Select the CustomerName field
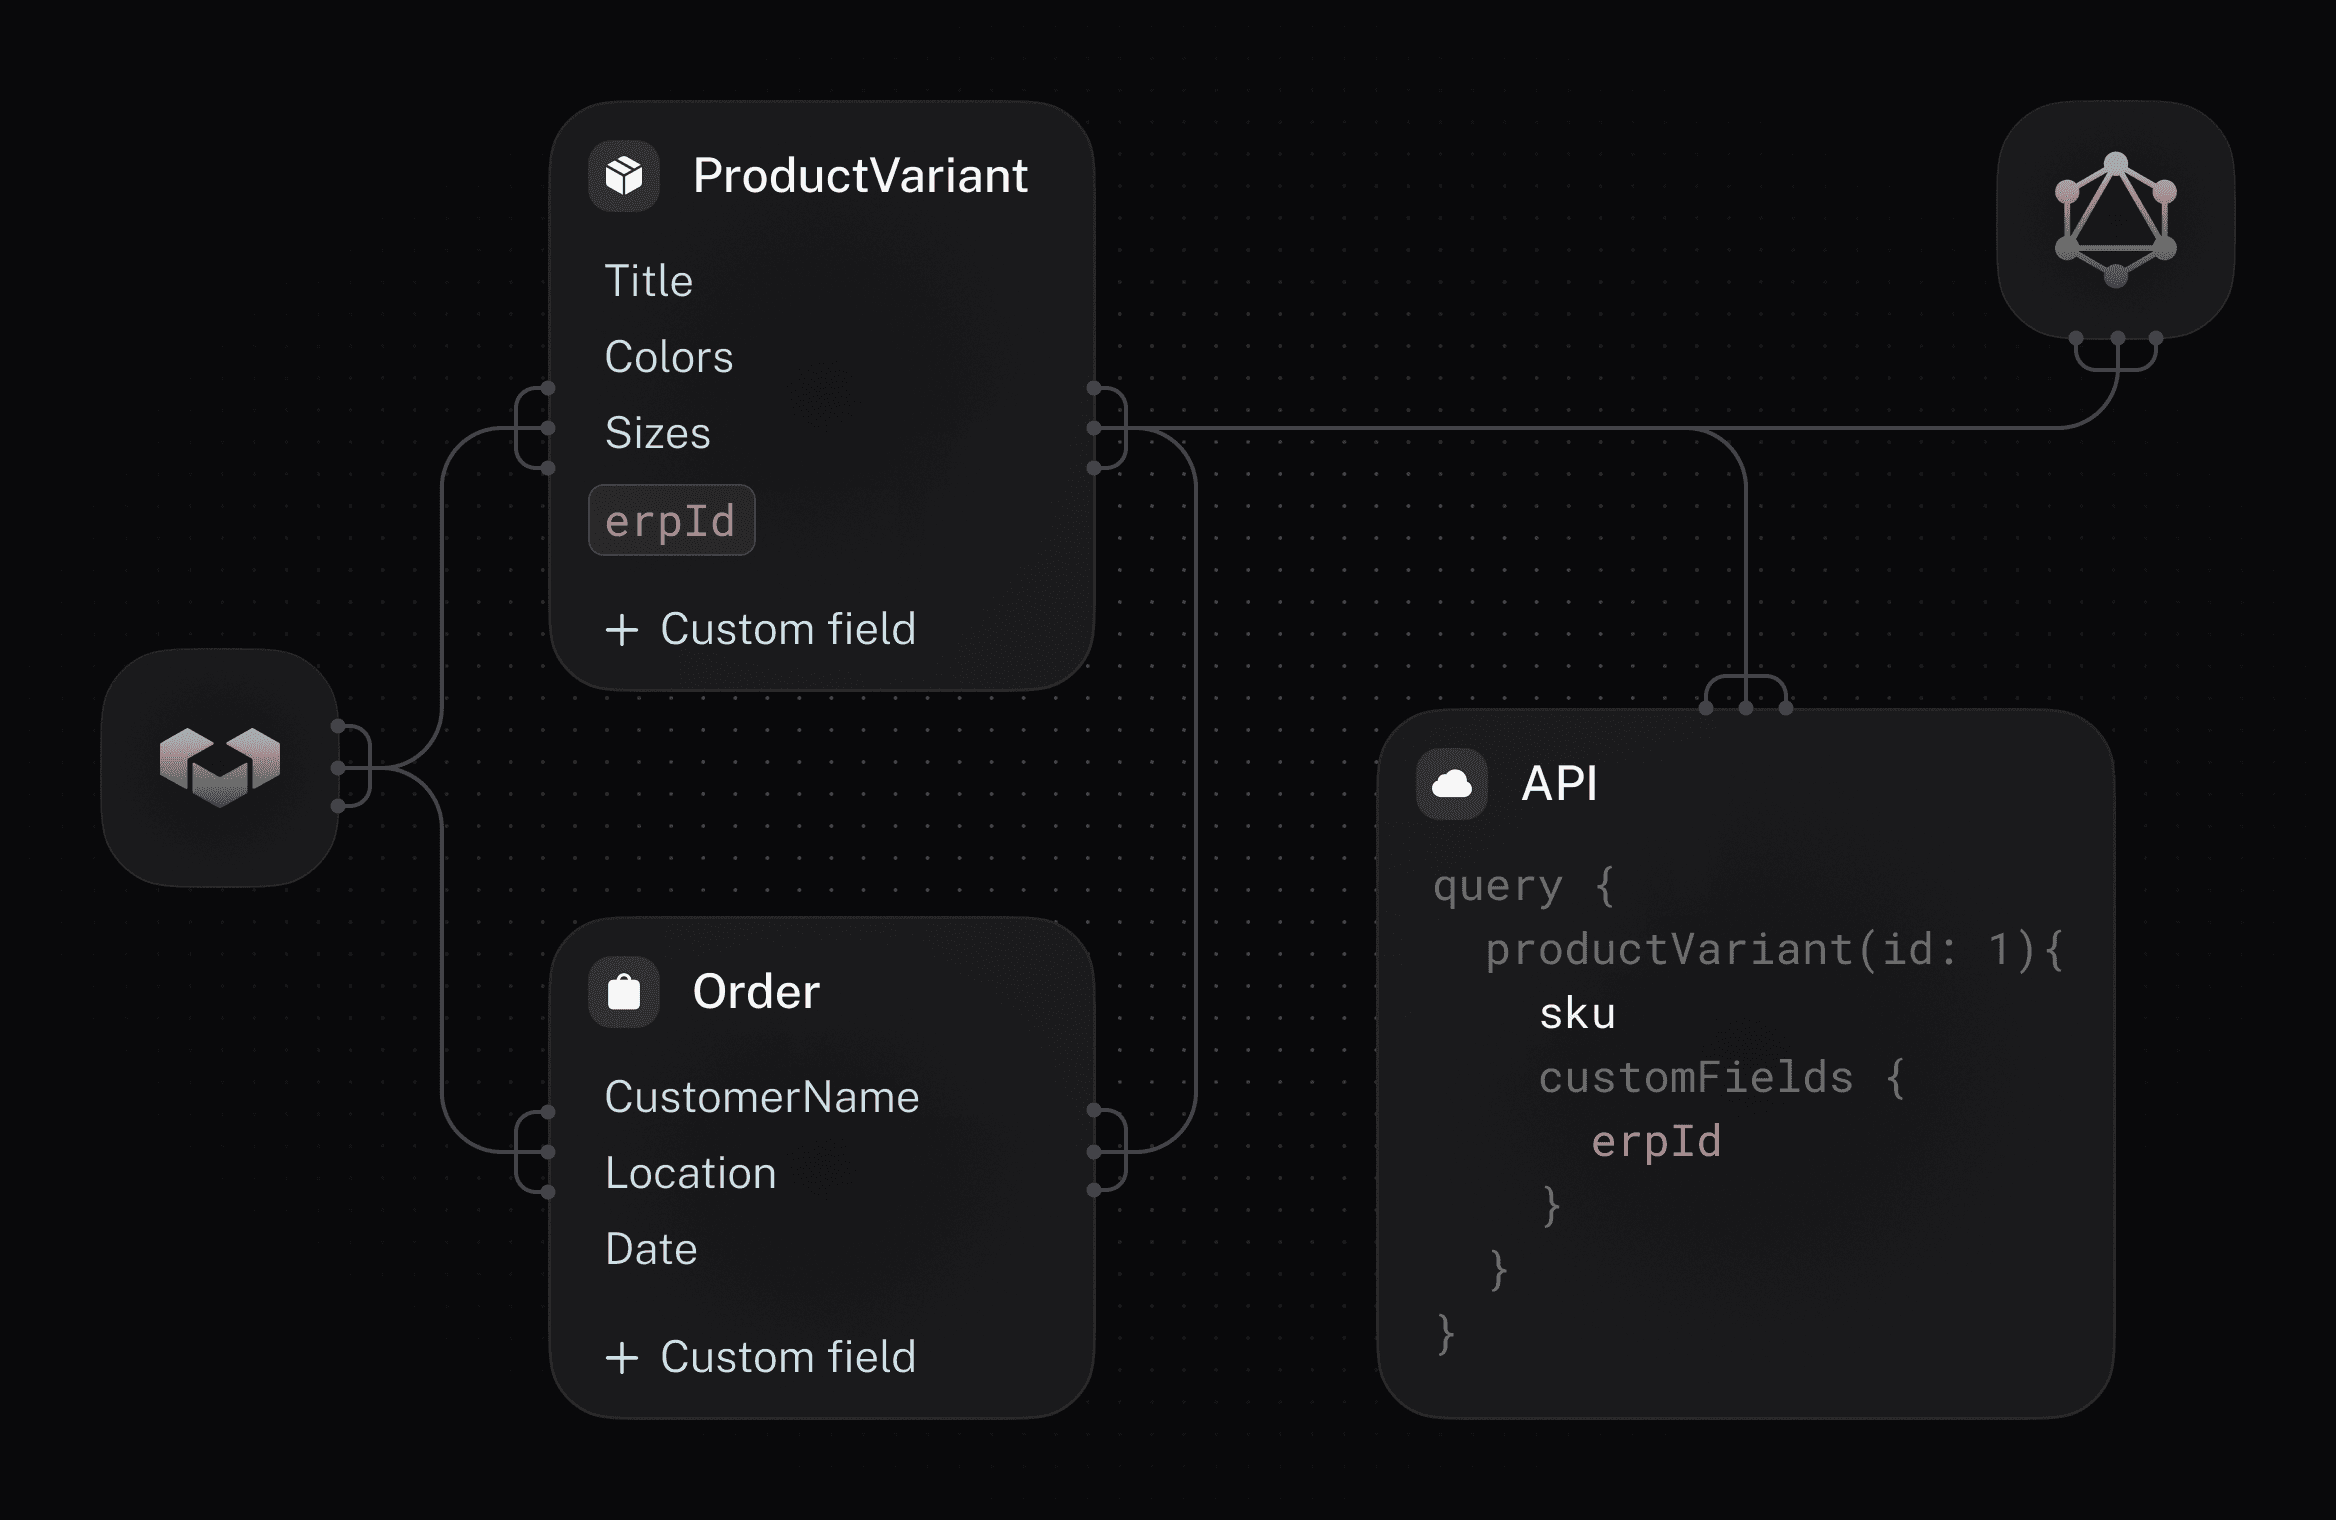This screenshot has height=1520, width=2336. click(761, 1097)
